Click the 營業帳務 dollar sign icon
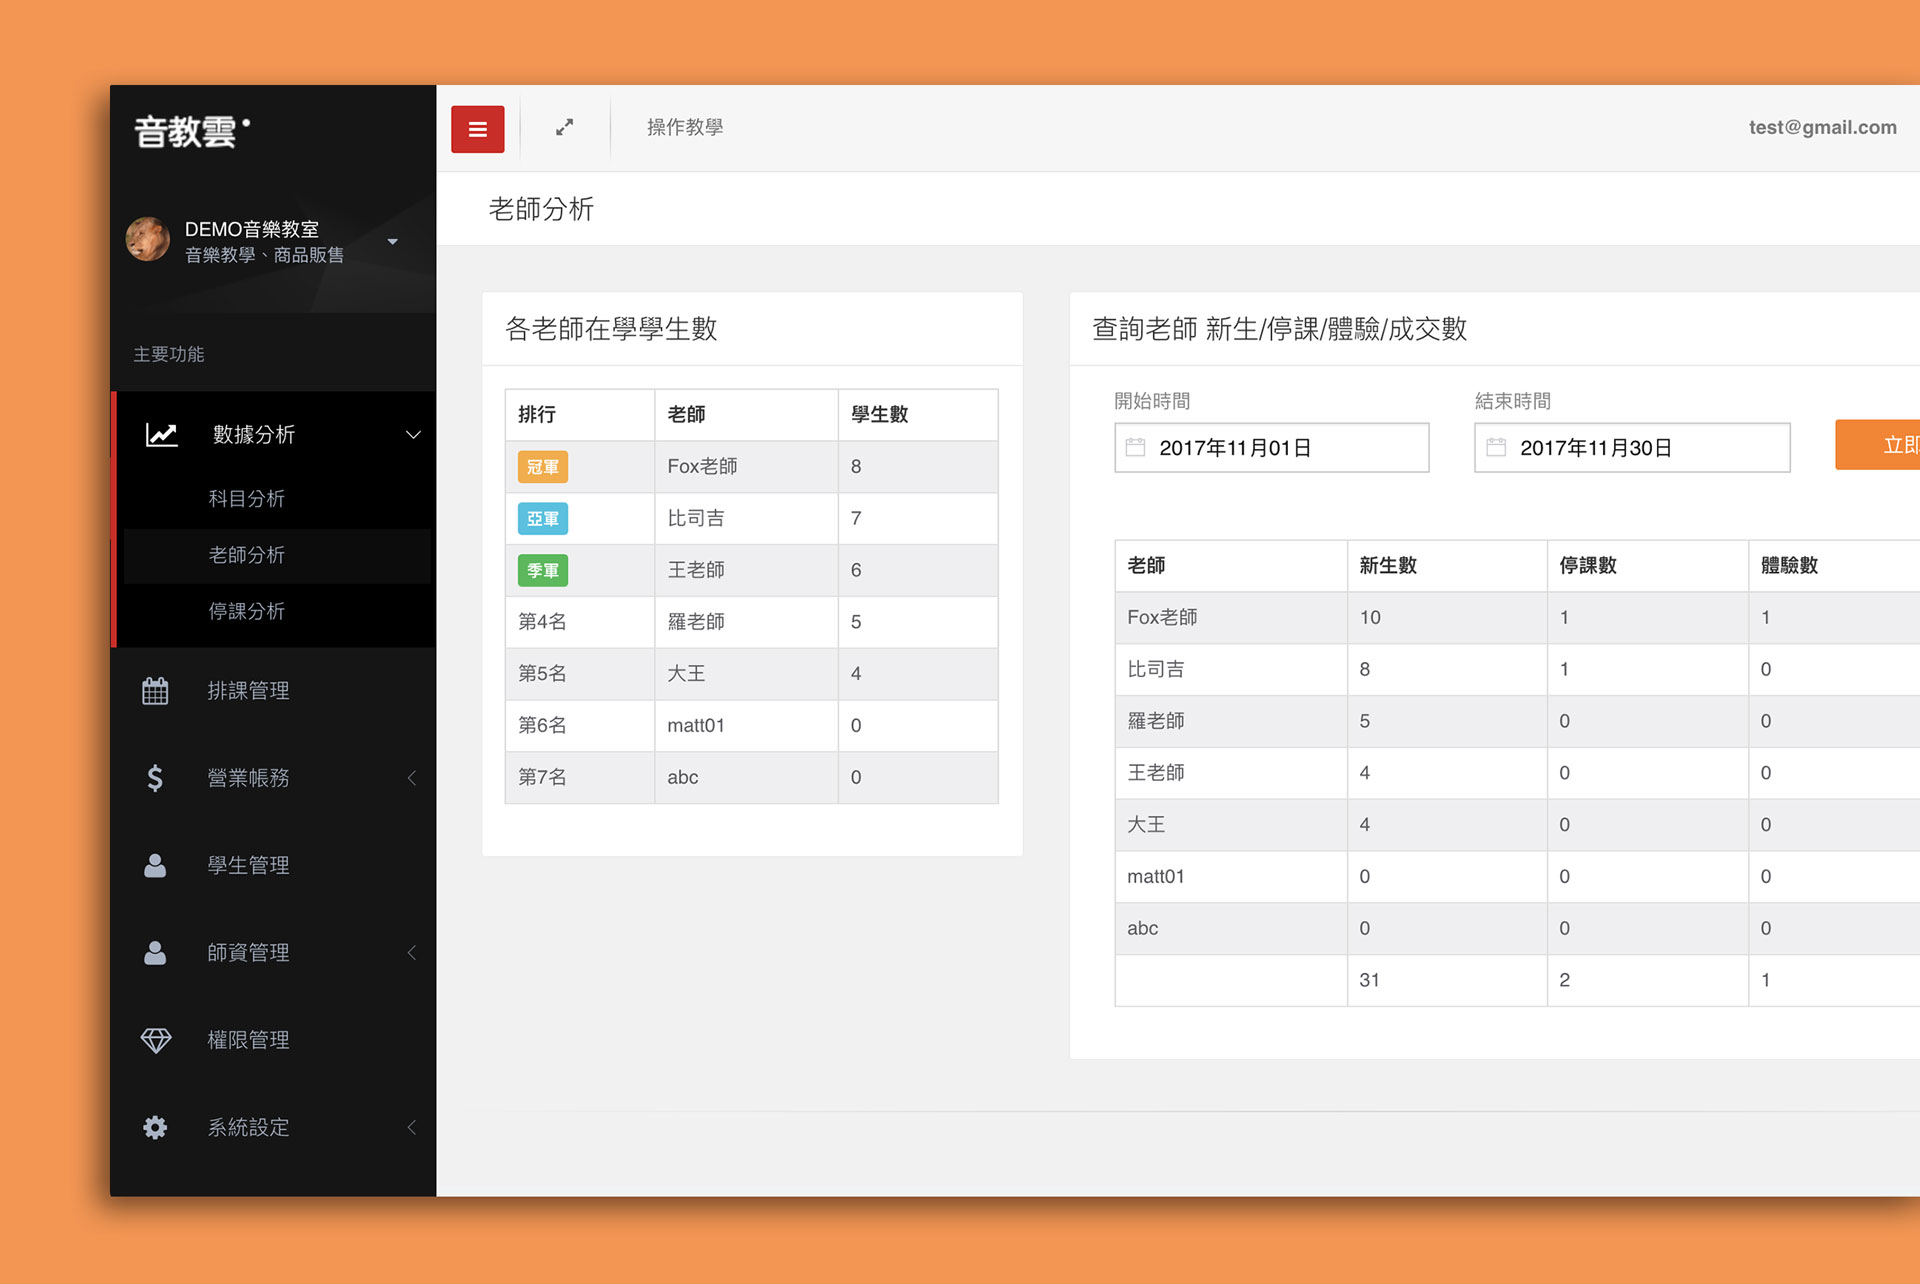Image resolution: width=1920 pixels, height=1284 pixels. tap(155, 778)
